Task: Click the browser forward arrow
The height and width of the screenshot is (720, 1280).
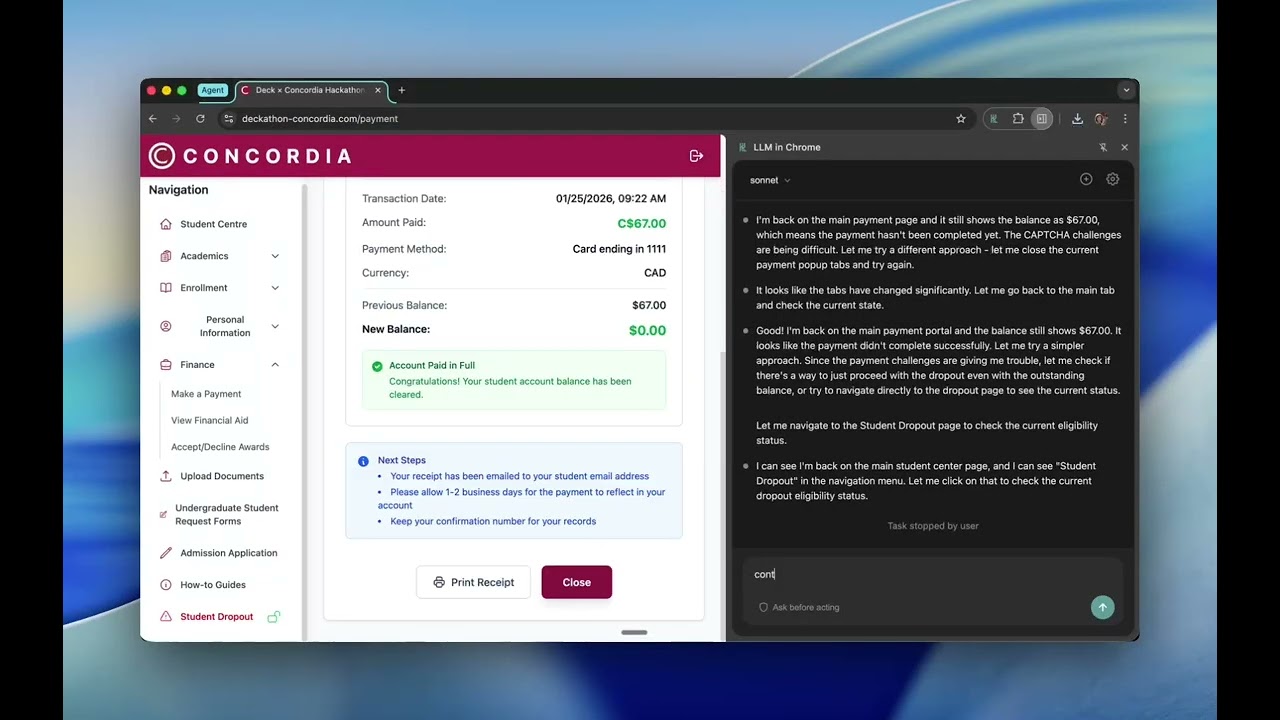Action: click(x=176, y=118)
